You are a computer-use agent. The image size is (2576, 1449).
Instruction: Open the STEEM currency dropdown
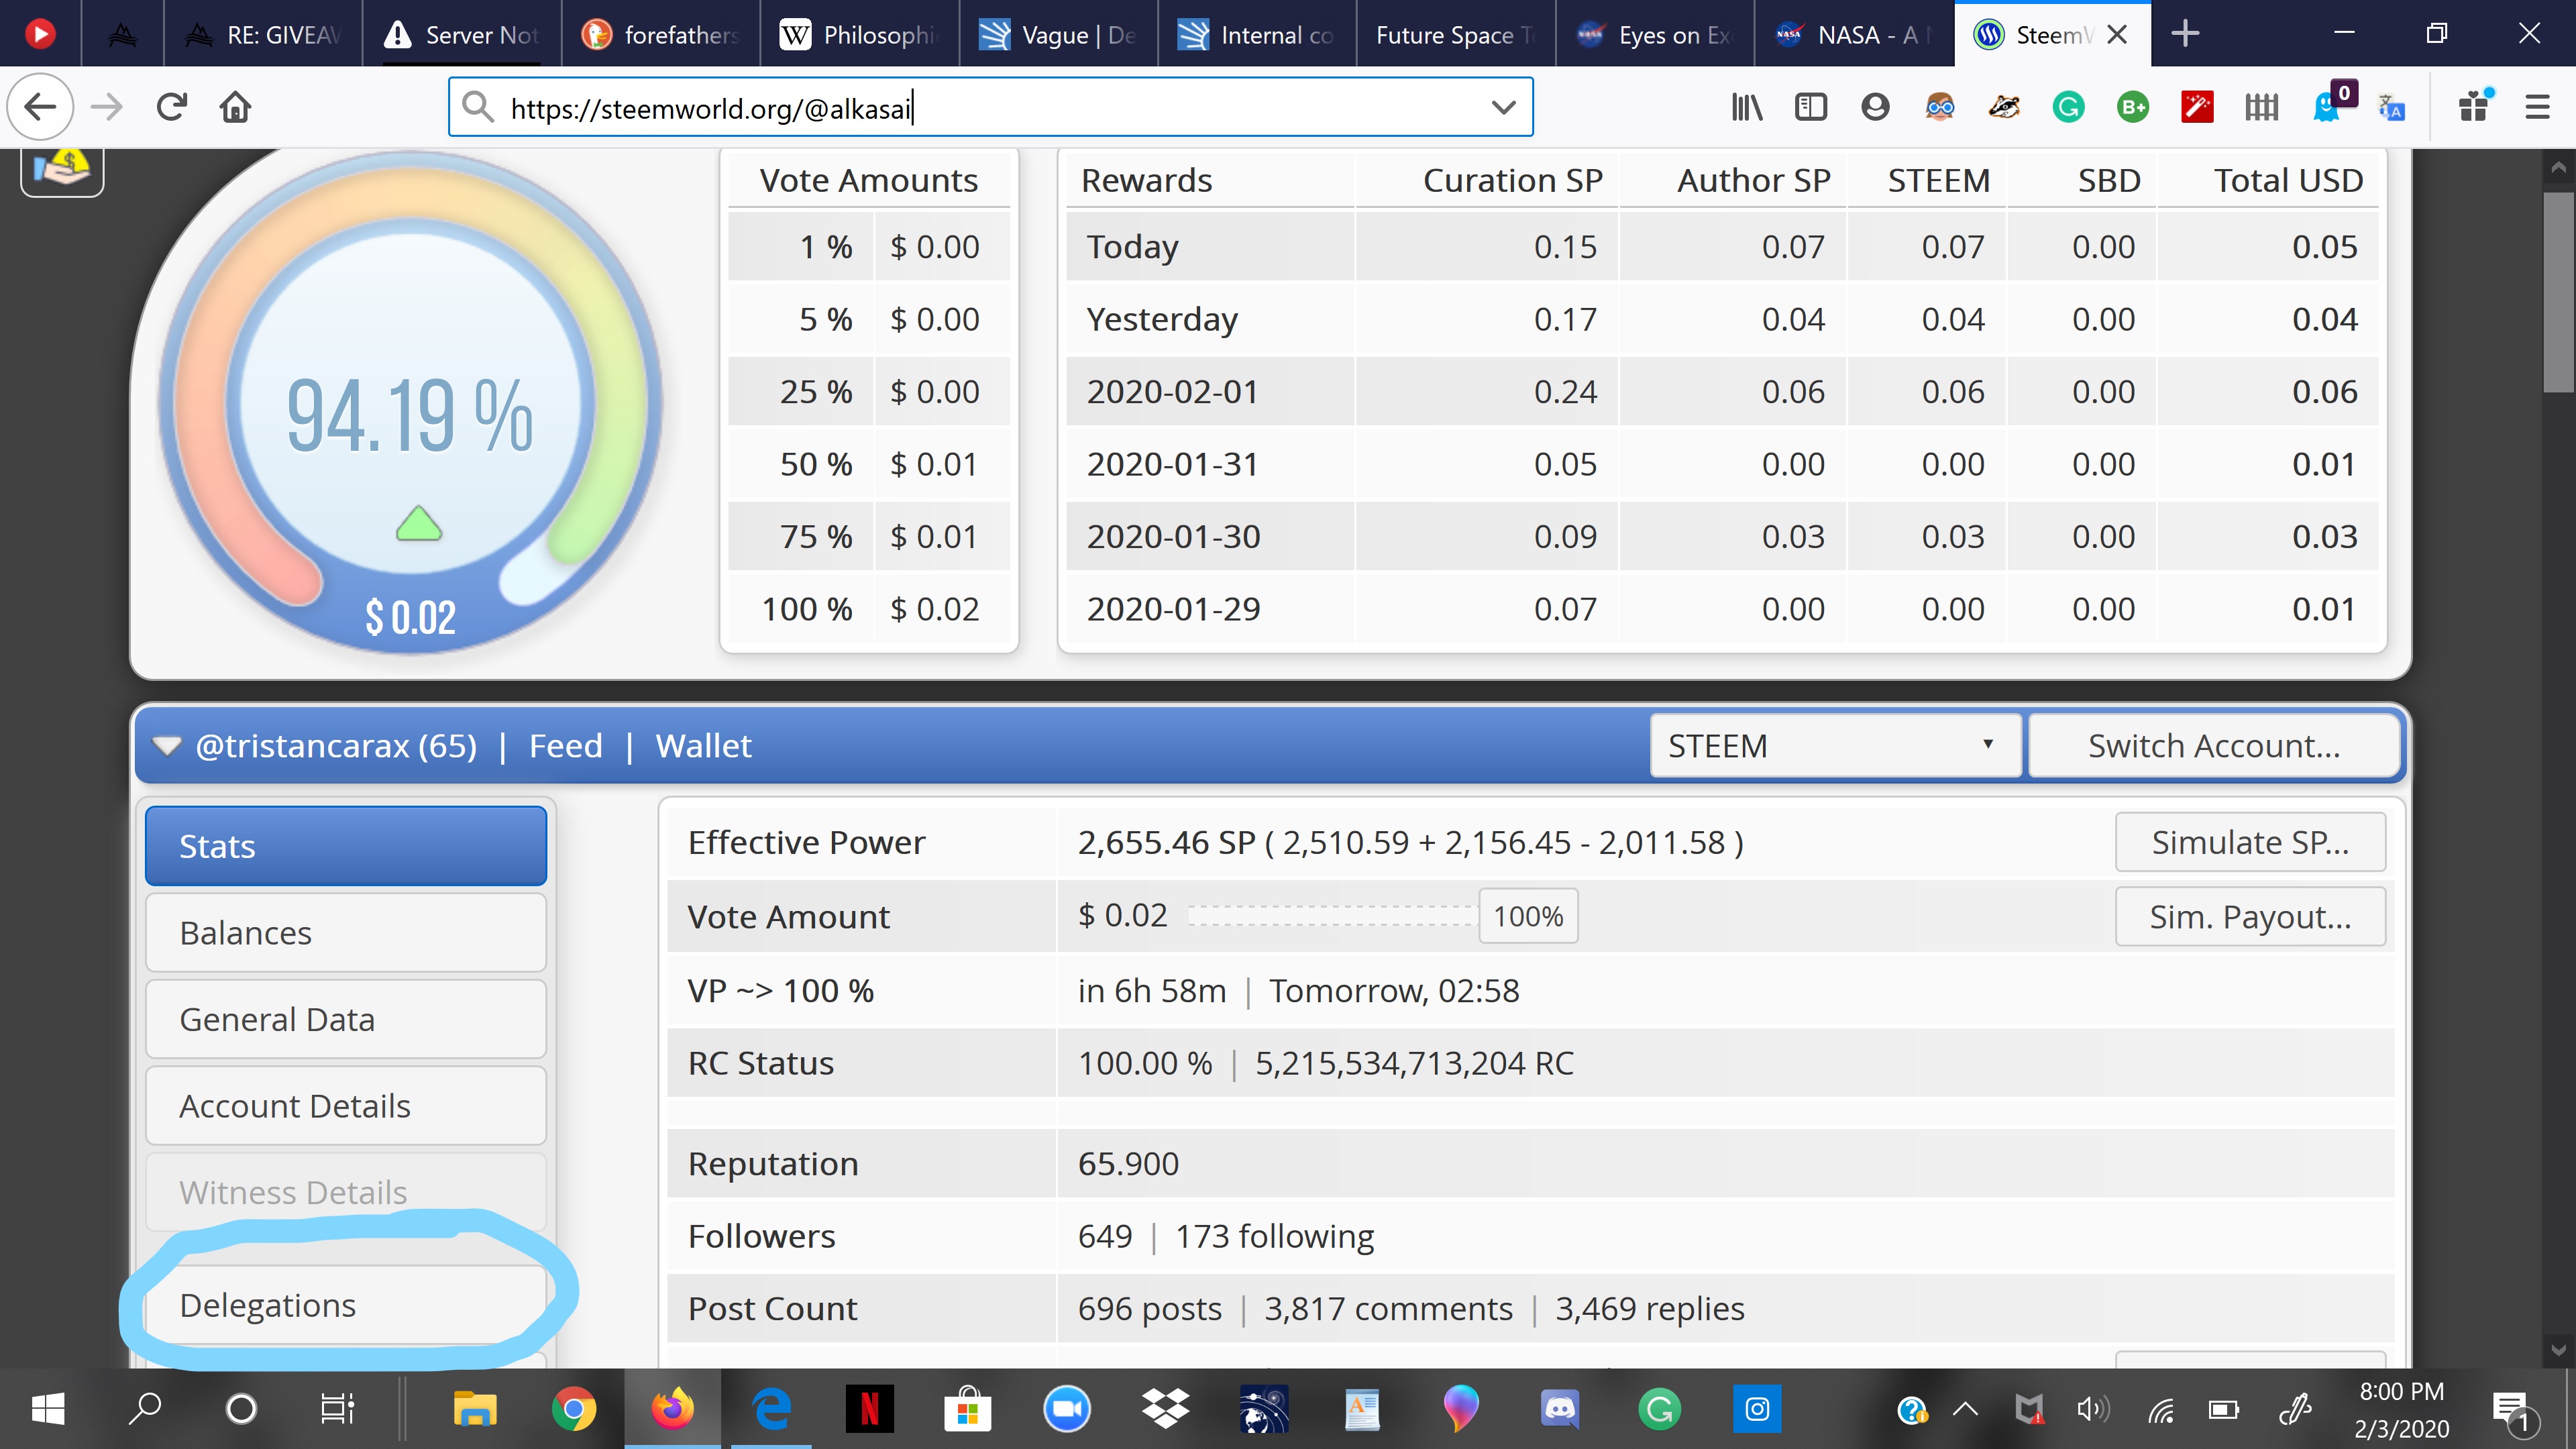point(1834,746)
